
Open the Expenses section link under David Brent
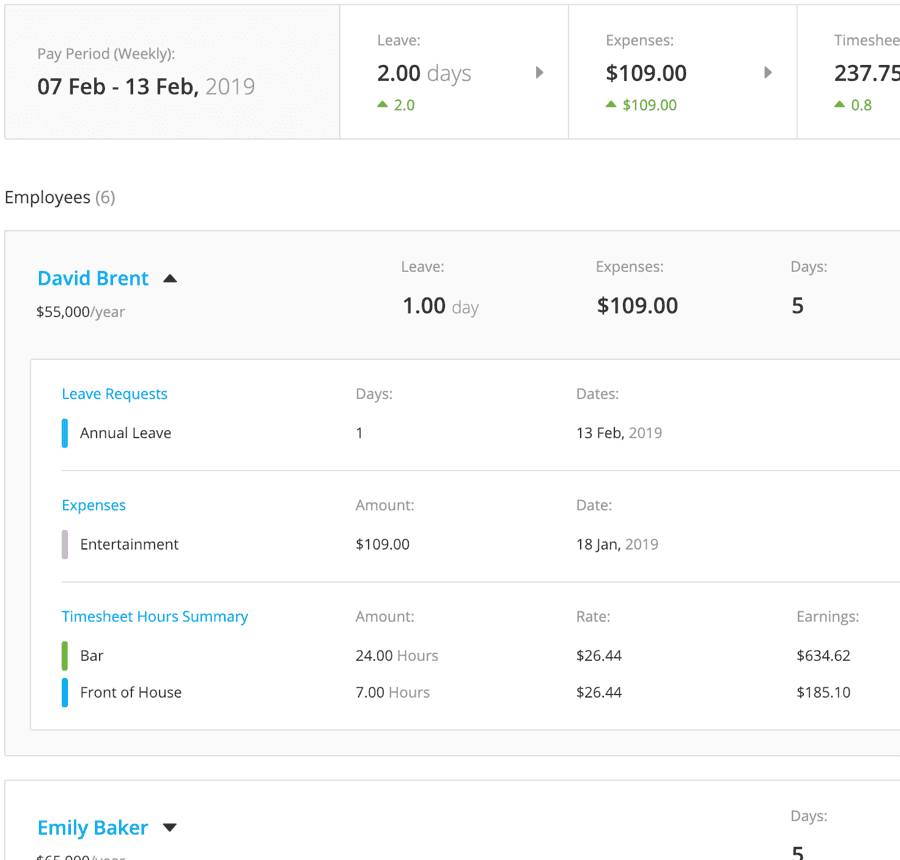point(94,505)
